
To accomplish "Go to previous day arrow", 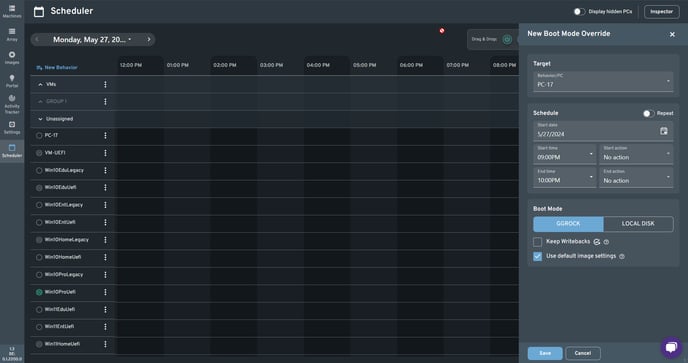I will coord(37,40).
